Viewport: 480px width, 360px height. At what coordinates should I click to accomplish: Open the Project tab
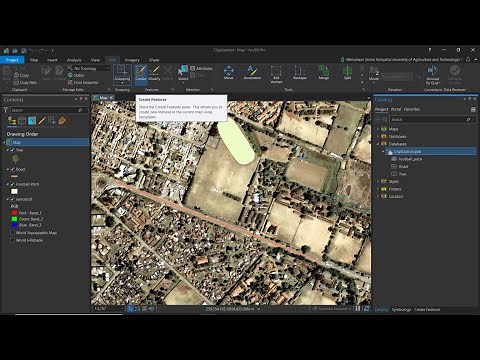pos(12,60)
